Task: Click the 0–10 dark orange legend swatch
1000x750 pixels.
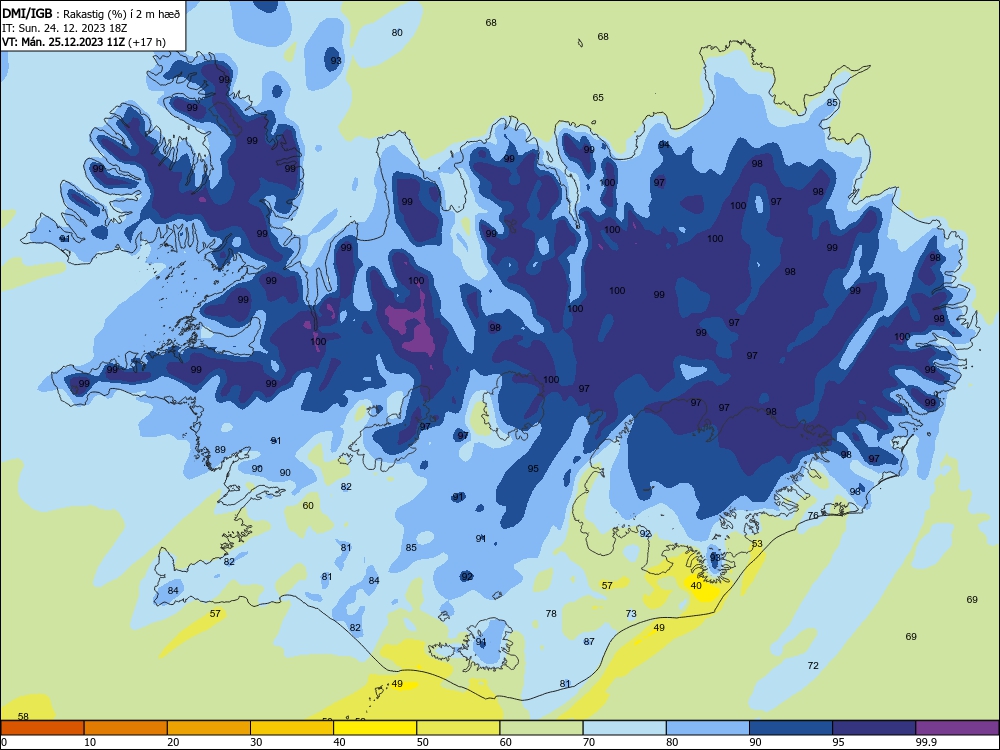Action: [x=42, y=728]
